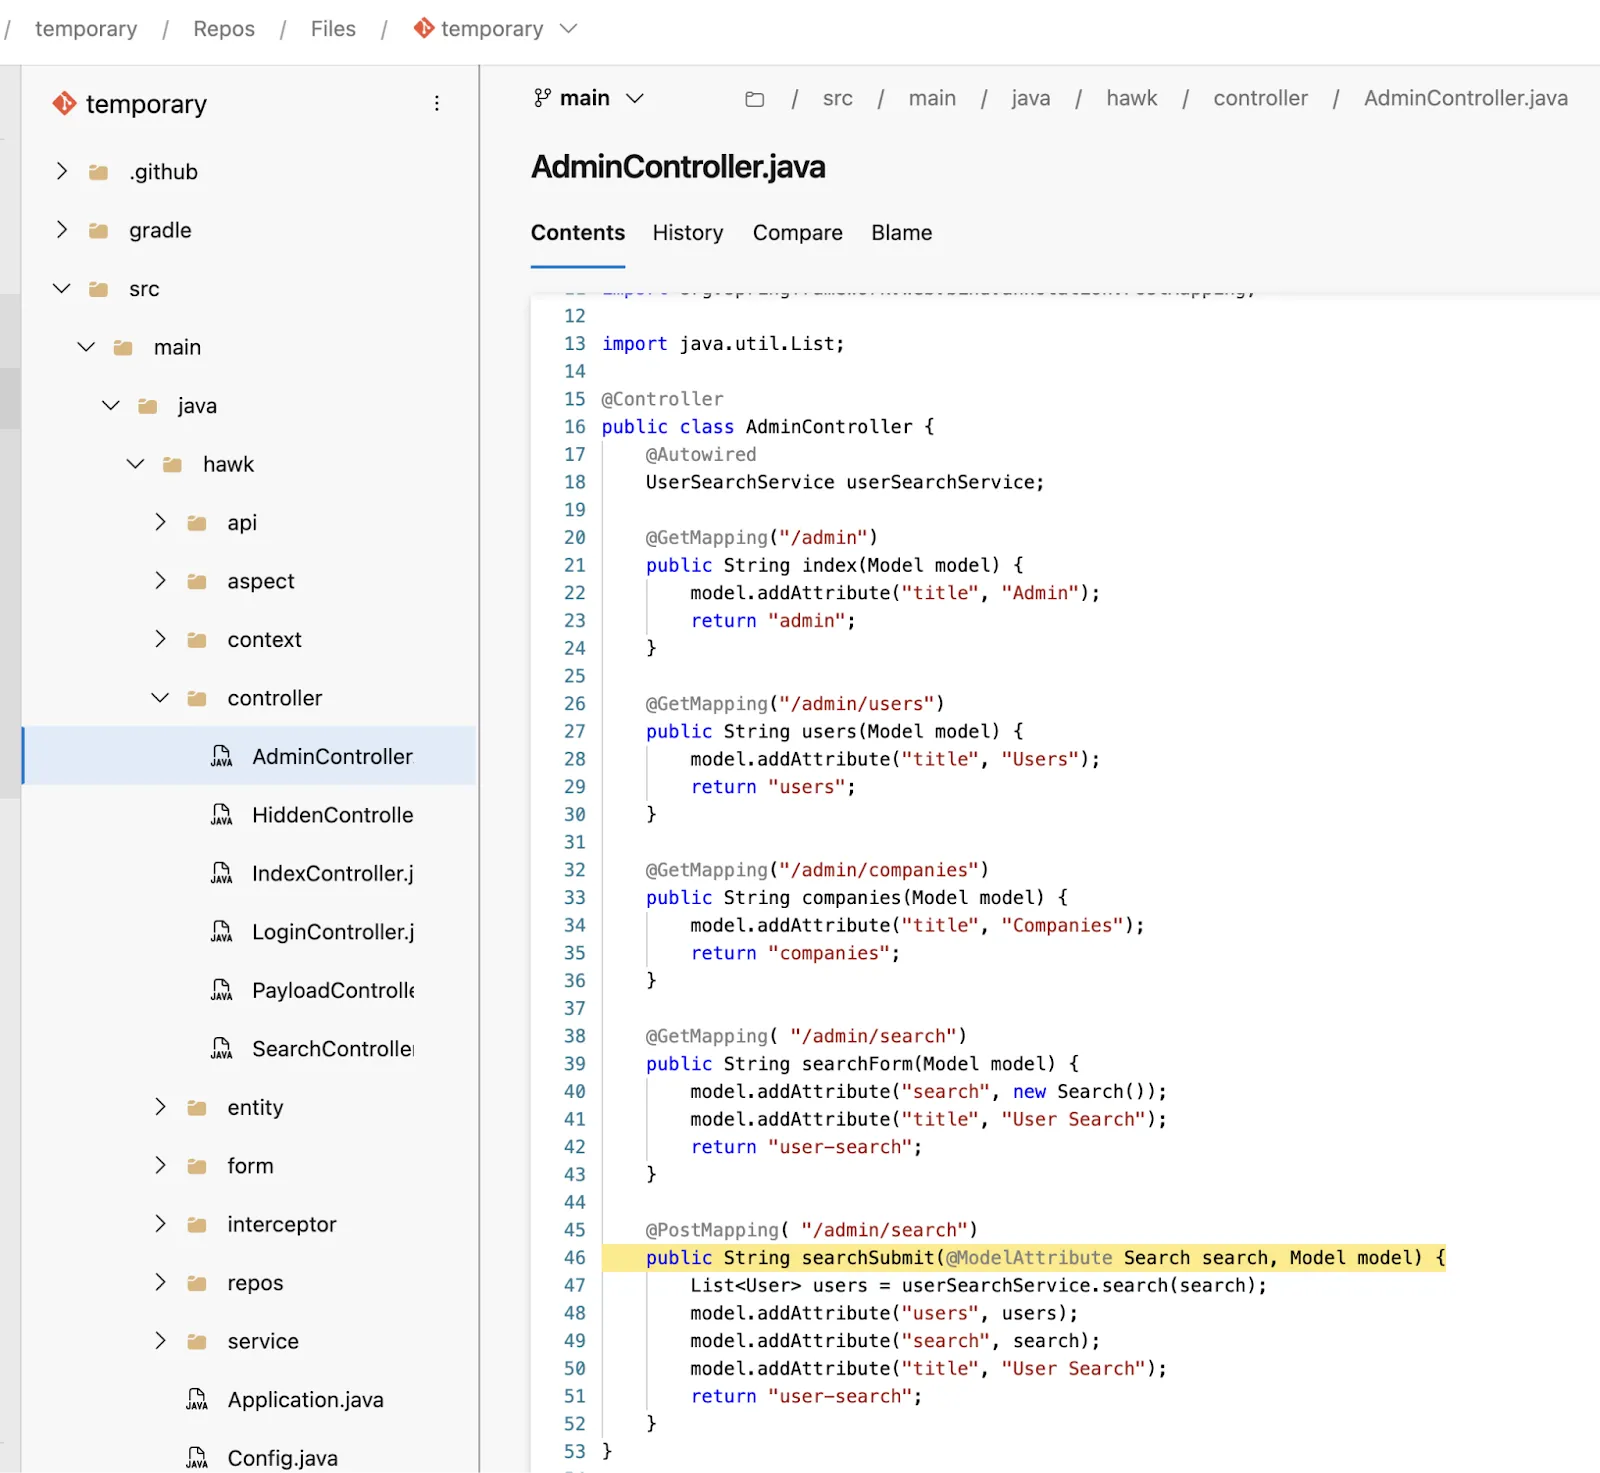Screen dimensions: 1600x1473
Task: Click the Java file icon for Config.java
Action: 197,1458
